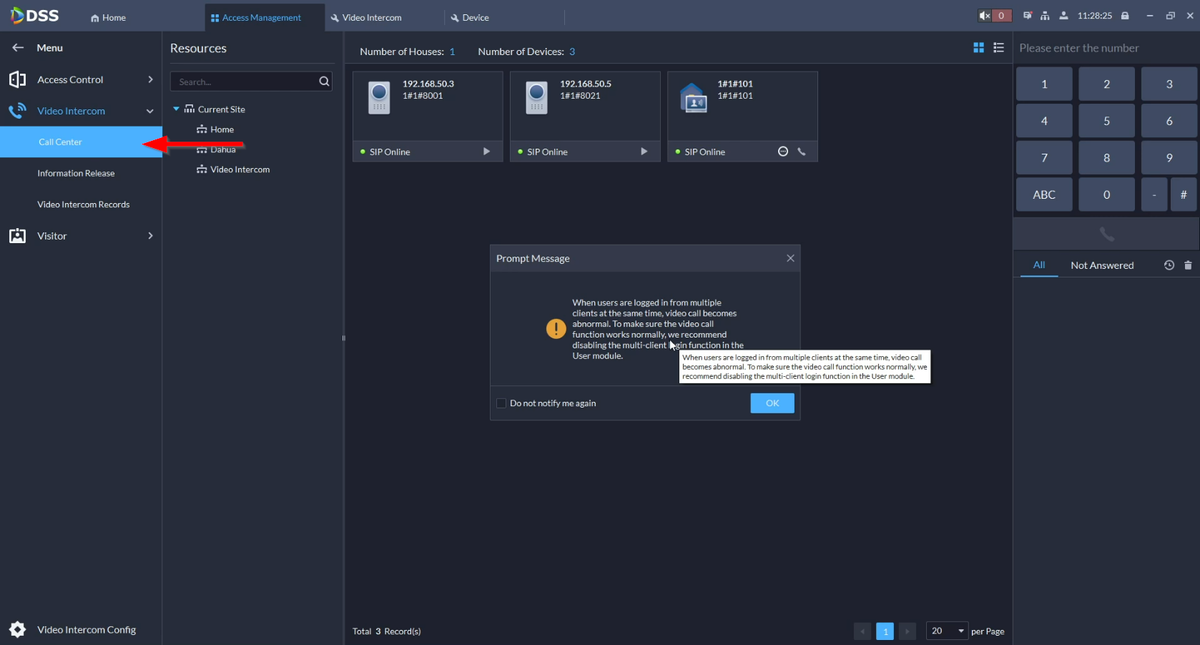Screen dimensions: 1200x645
Task: Open call history clock icon
Action: click(x=1169, y=265)
